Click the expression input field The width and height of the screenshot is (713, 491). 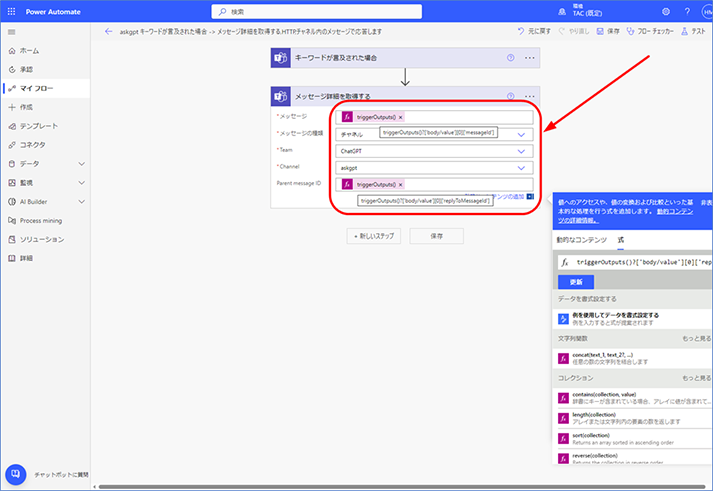[x=635, y=262]
